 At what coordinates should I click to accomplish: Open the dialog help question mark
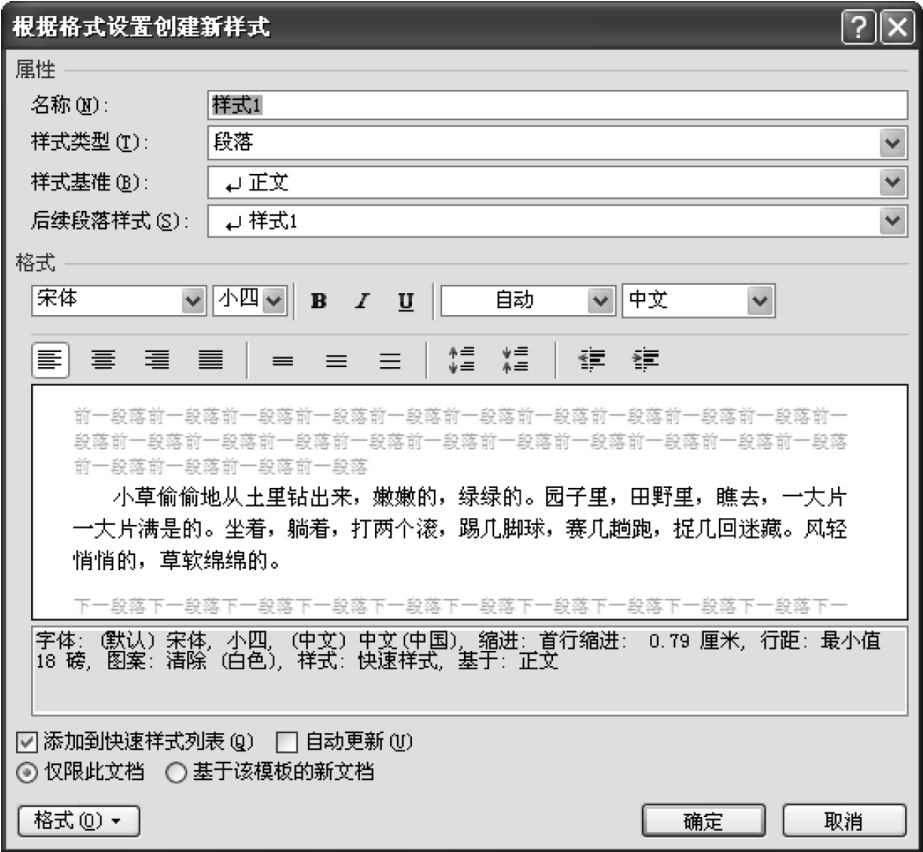tap(859, 27)
